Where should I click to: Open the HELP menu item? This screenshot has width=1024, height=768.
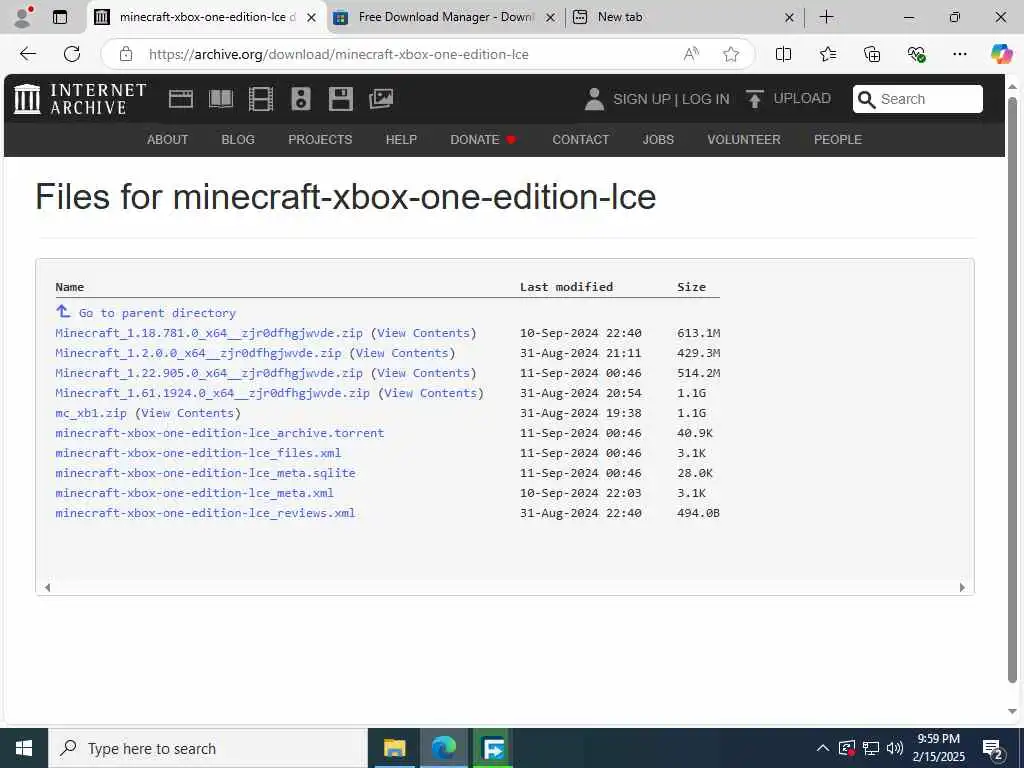point(401,140)
